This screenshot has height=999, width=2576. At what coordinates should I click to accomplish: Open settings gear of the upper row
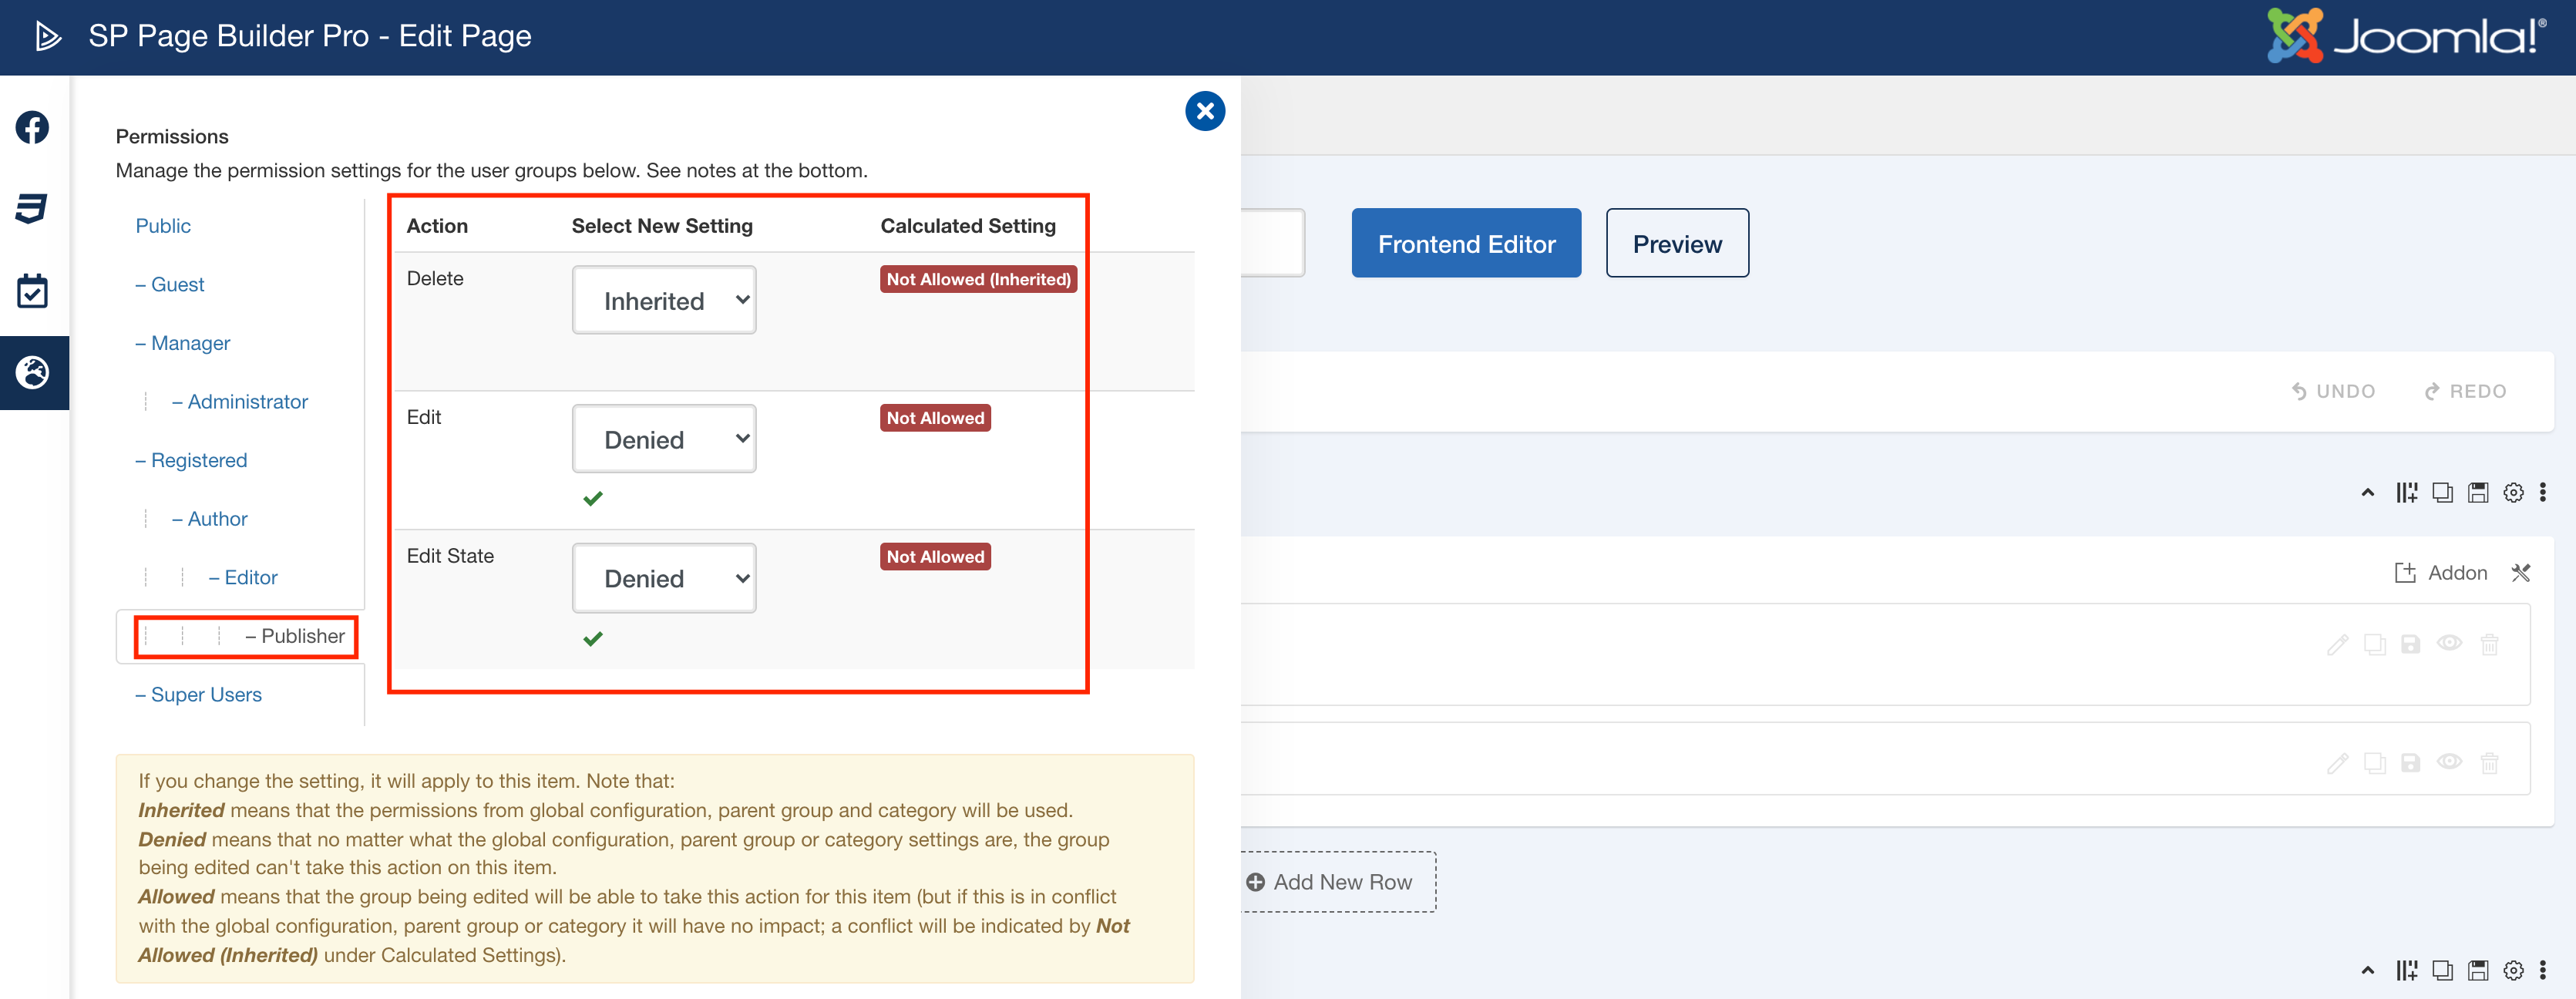pyautogui.click(x=2513, y=492)
